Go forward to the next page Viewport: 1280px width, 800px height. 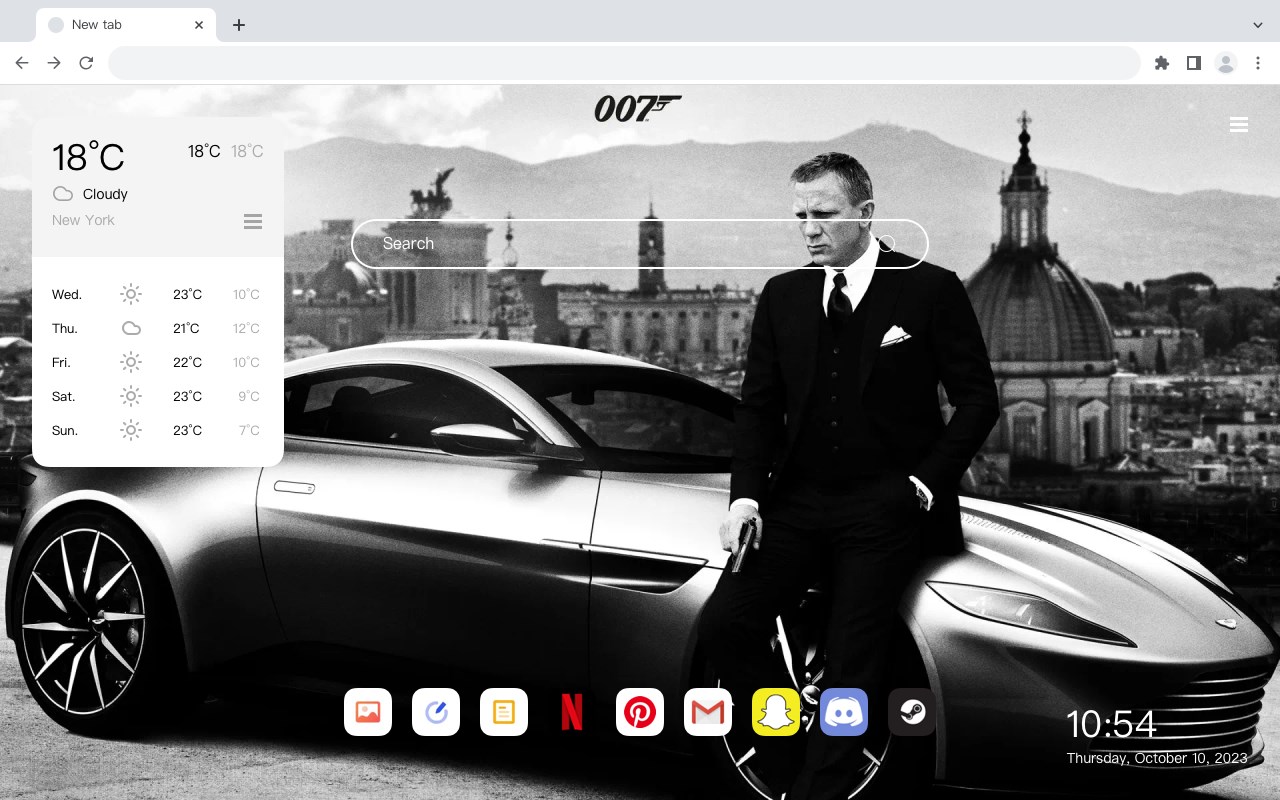click(54, 63)
